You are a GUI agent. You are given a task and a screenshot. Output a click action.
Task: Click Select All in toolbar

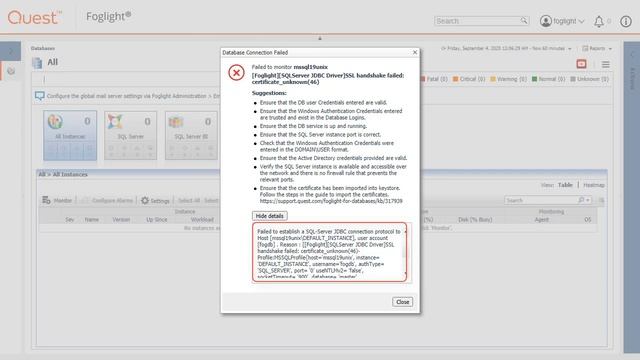pyautogui.click(x=189, y=200)
